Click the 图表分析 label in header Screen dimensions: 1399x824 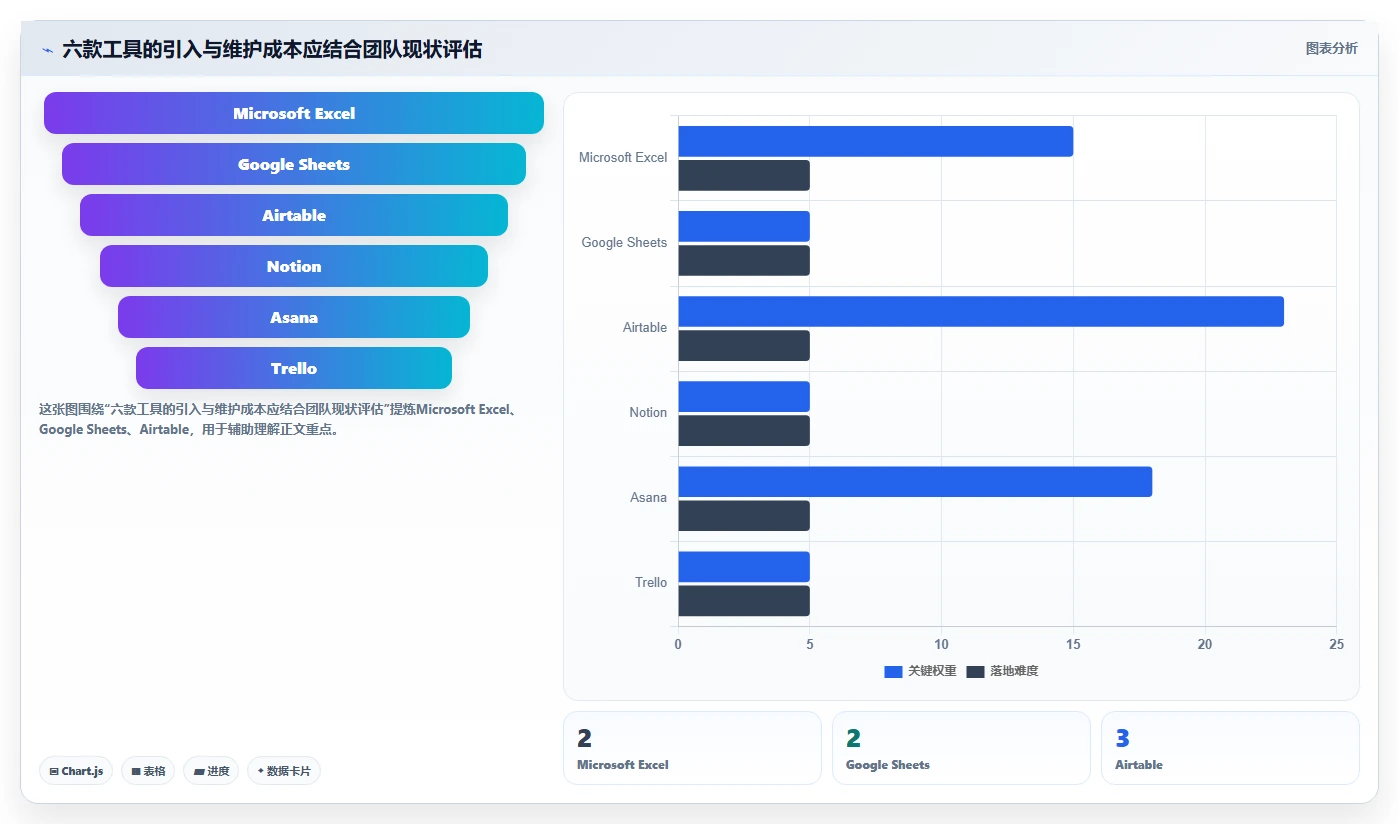(1331, 48)
